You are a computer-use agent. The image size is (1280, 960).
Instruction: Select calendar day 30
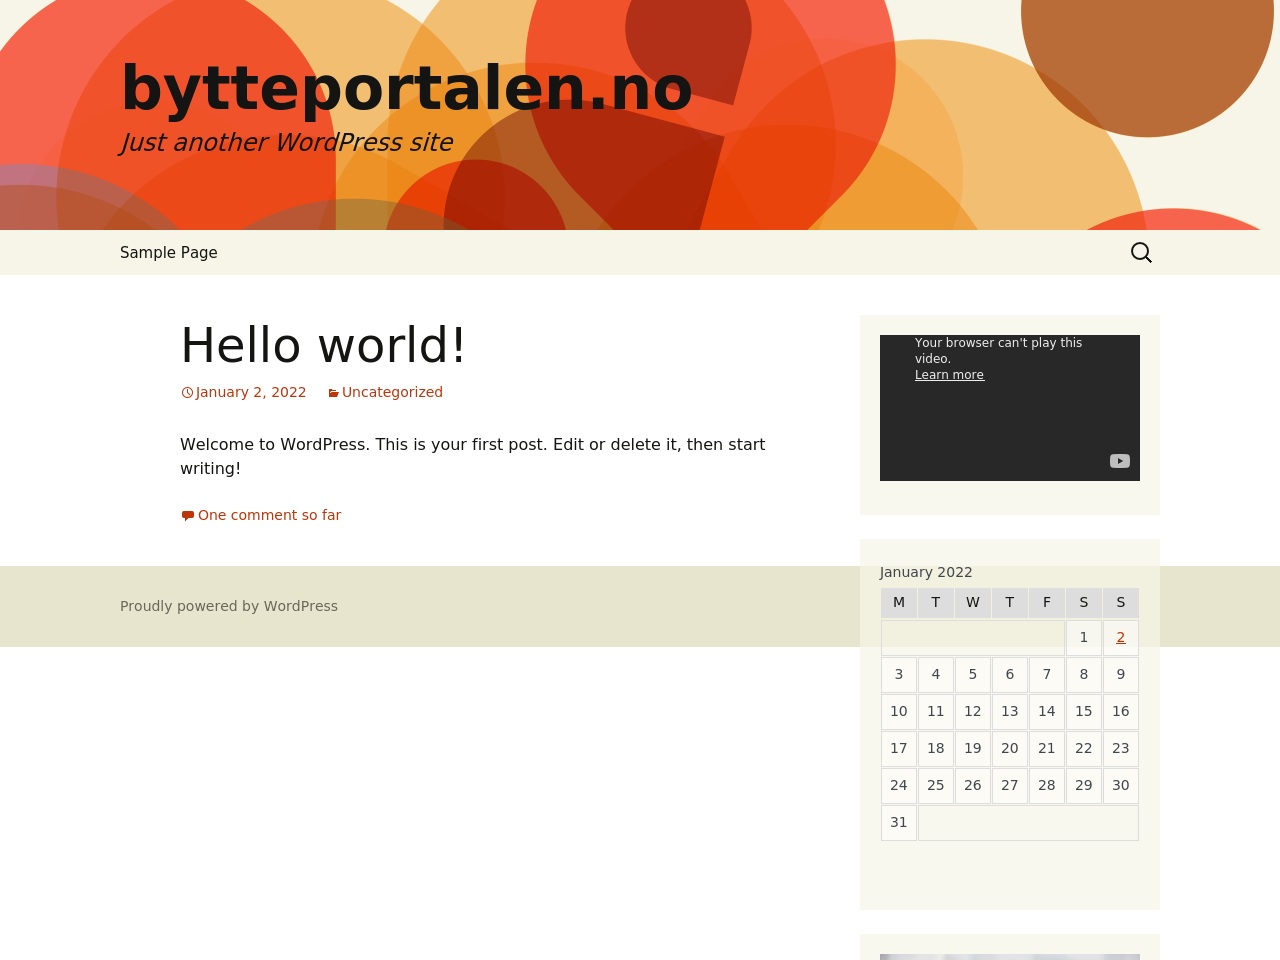click(x=1121, y=785)
